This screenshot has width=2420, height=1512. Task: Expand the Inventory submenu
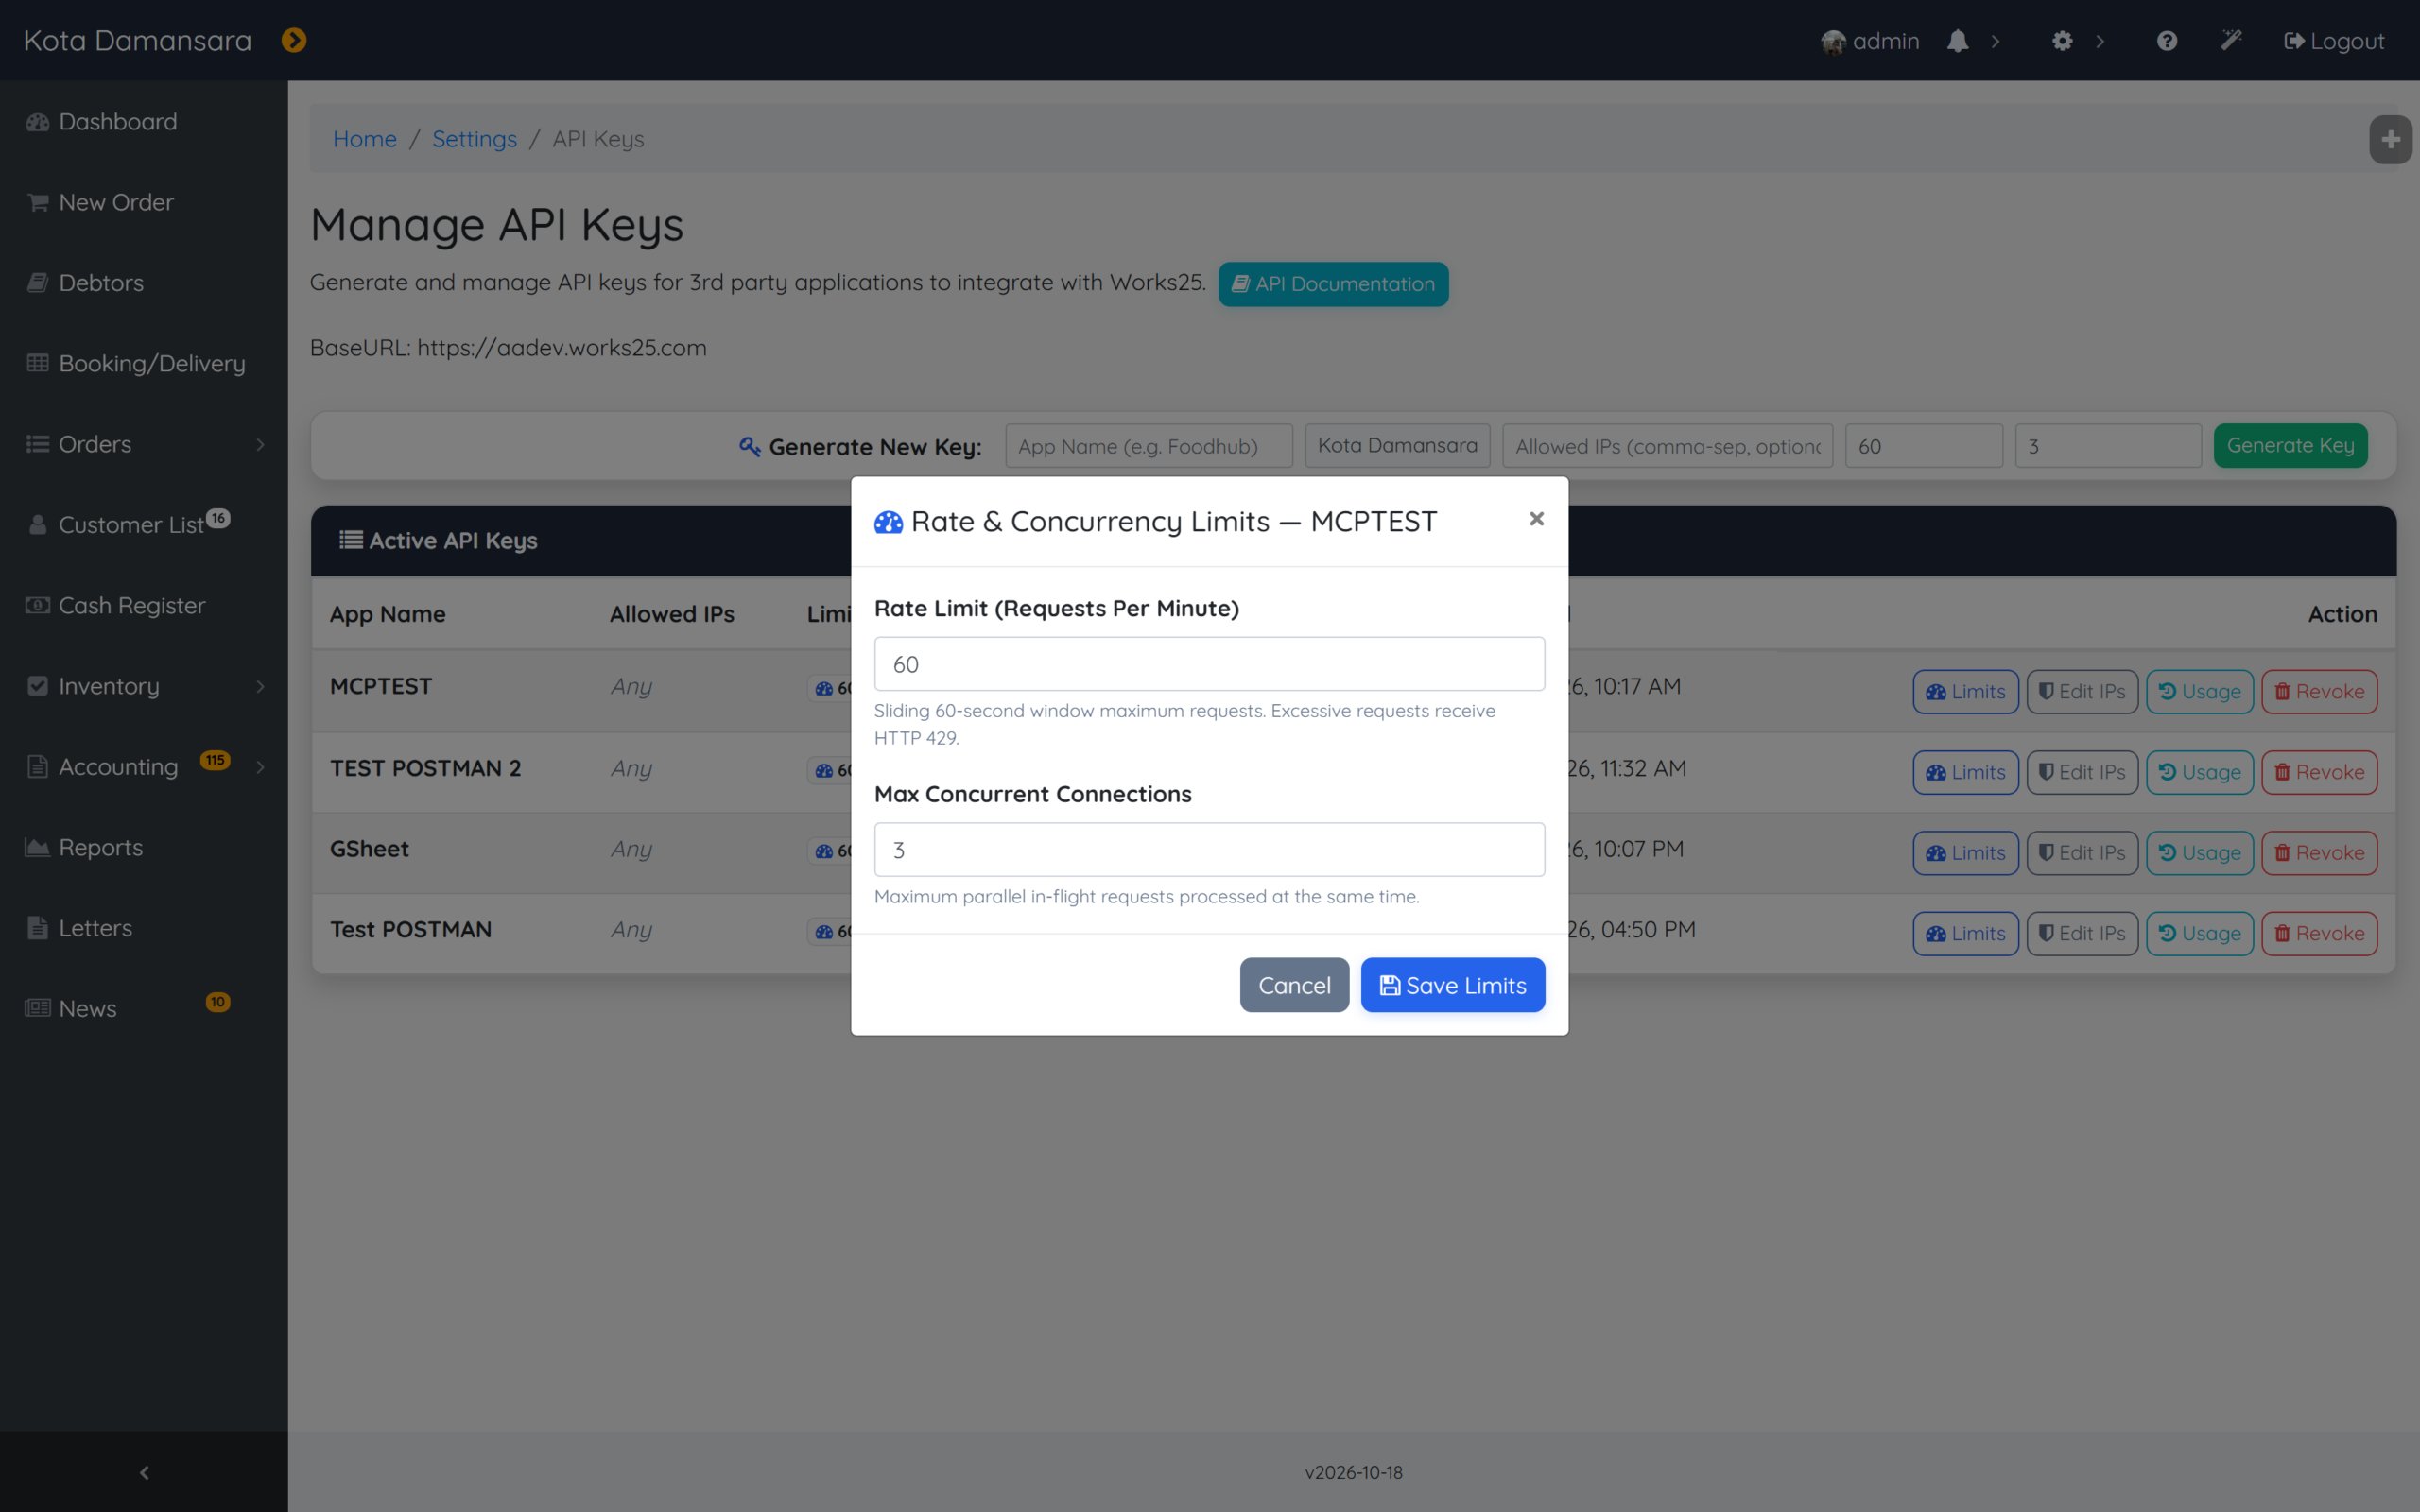coord(260,686)
